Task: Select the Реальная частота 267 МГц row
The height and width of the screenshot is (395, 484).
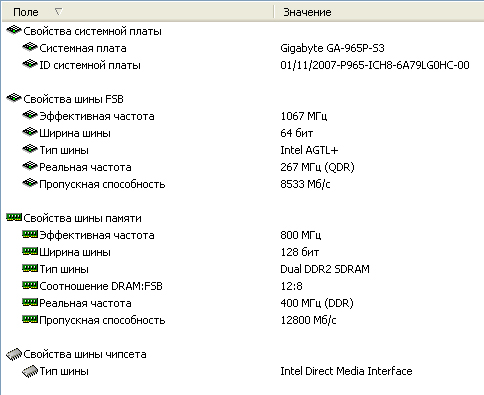Action: 243,167
